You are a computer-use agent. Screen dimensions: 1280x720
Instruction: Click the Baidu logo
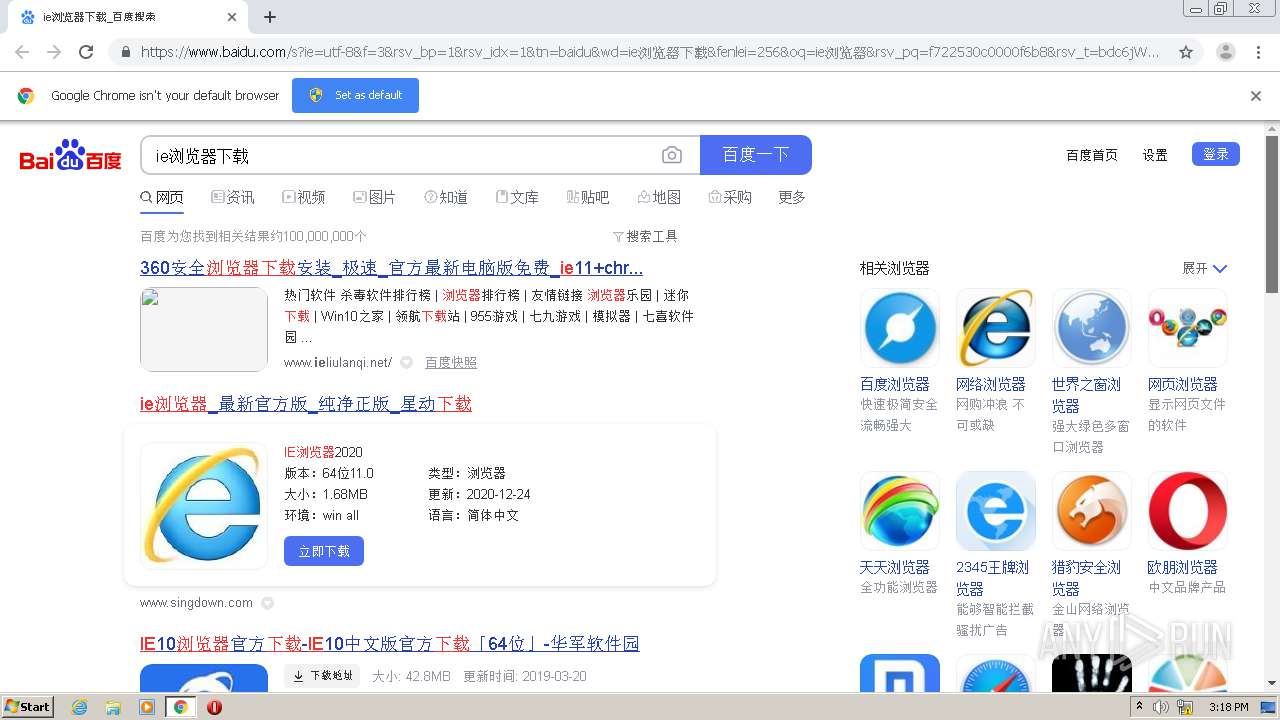70,156
